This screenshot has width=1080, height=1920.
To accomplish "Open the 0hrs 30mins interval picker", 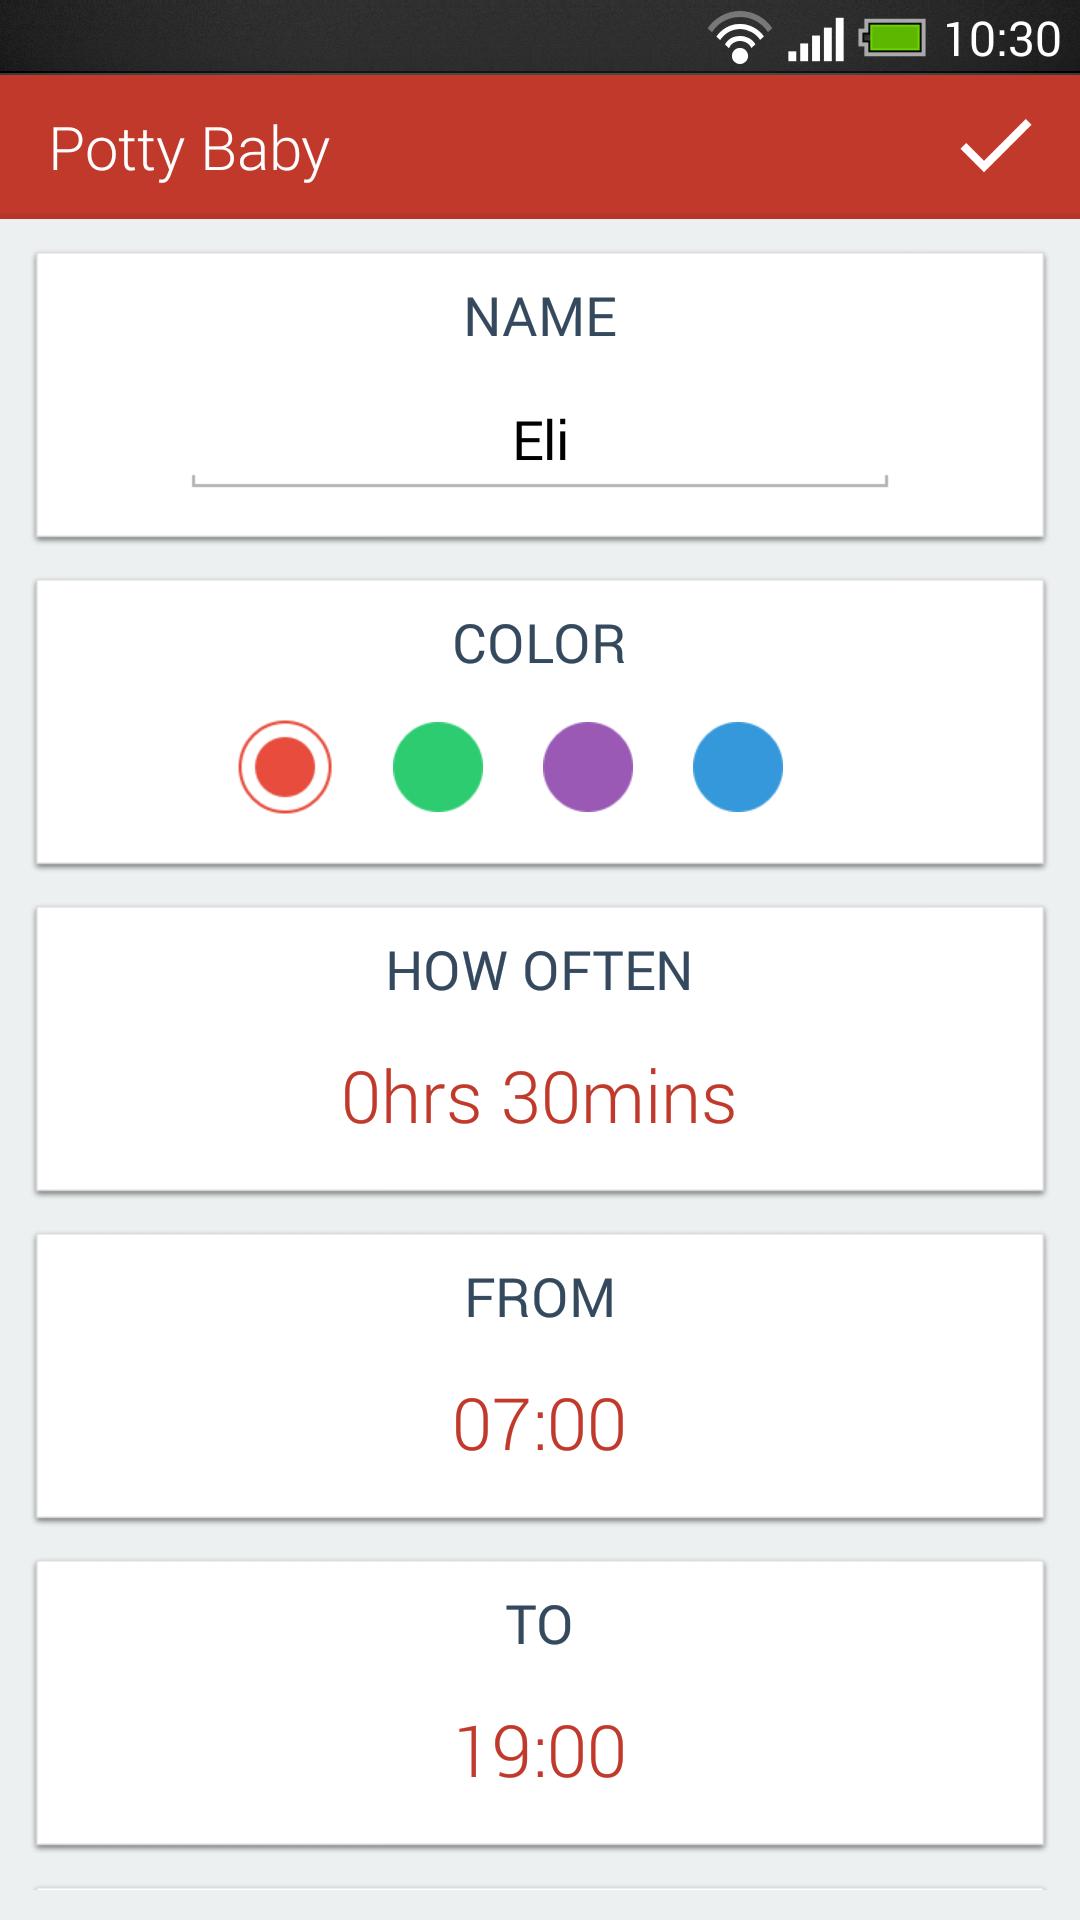I will coord(540,1098).
